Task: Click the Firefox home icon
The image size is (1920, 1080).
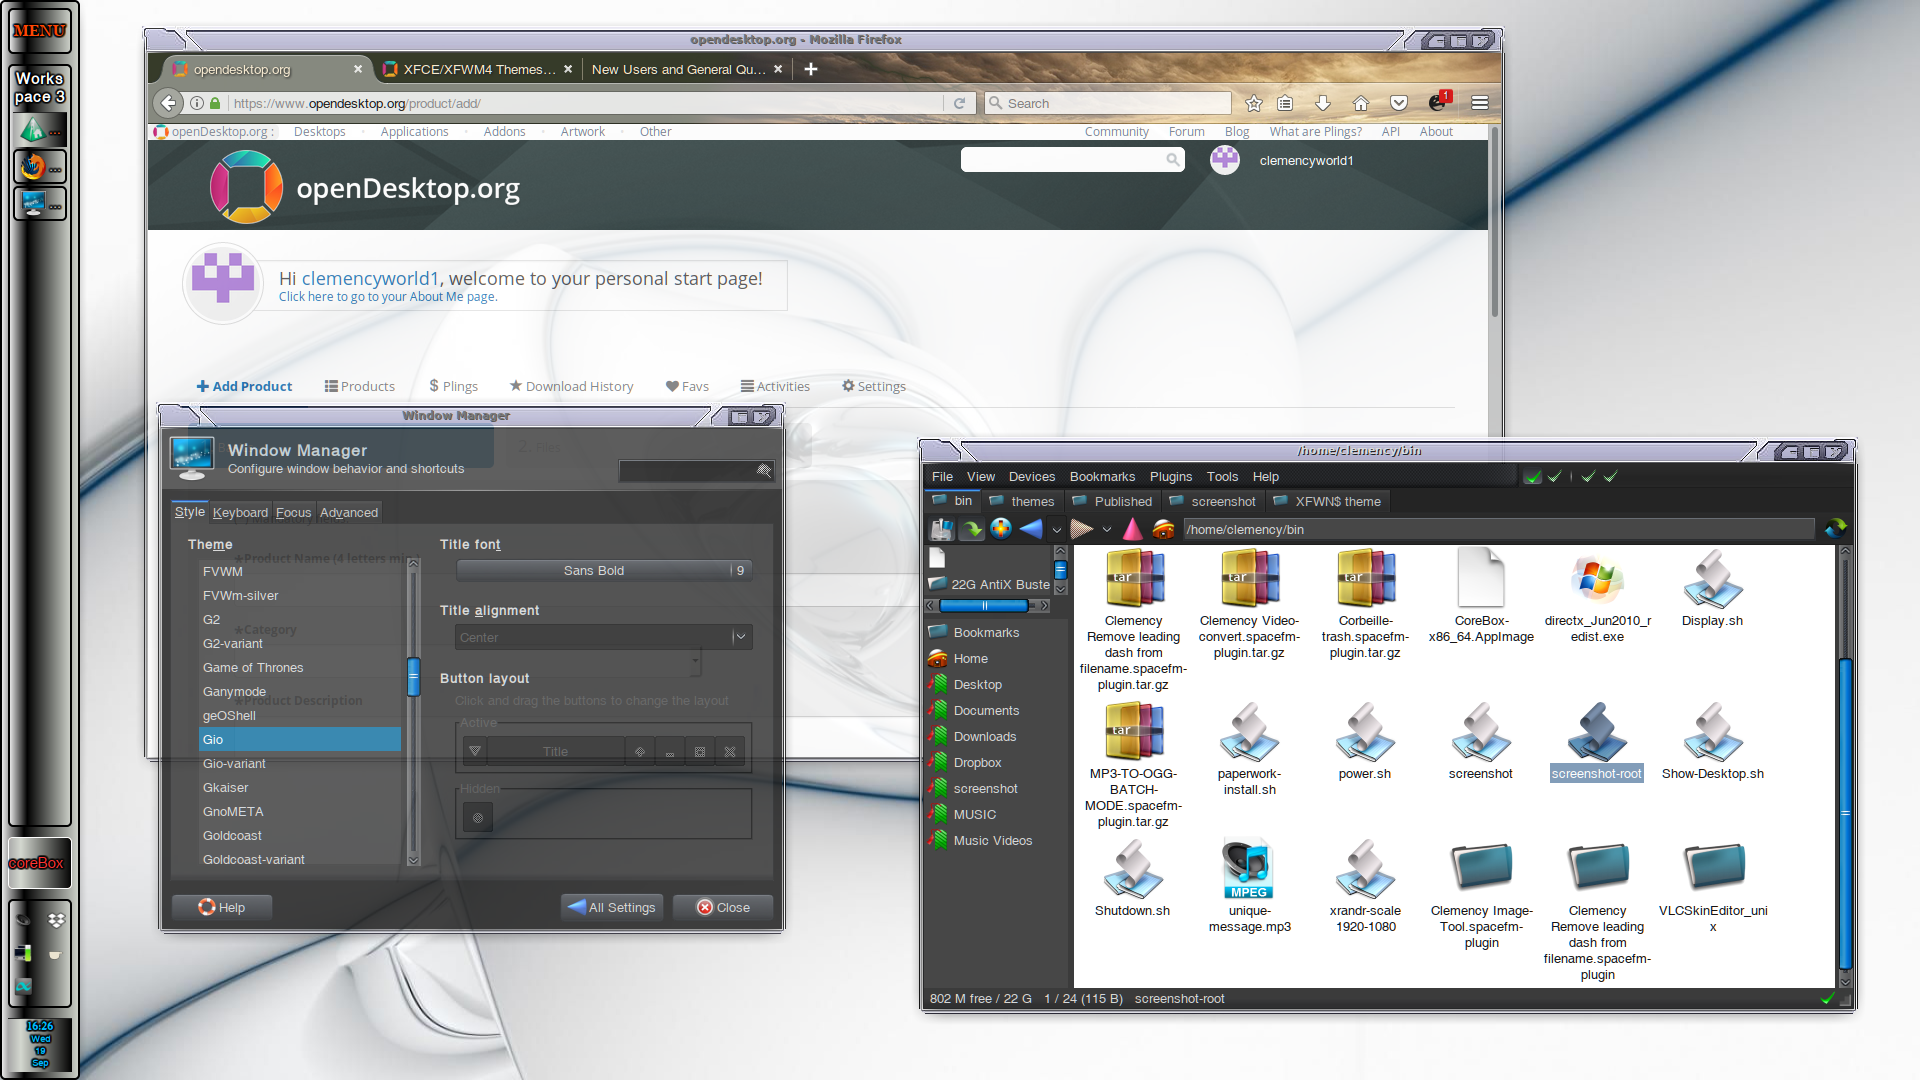Action: coord(1360,103)
